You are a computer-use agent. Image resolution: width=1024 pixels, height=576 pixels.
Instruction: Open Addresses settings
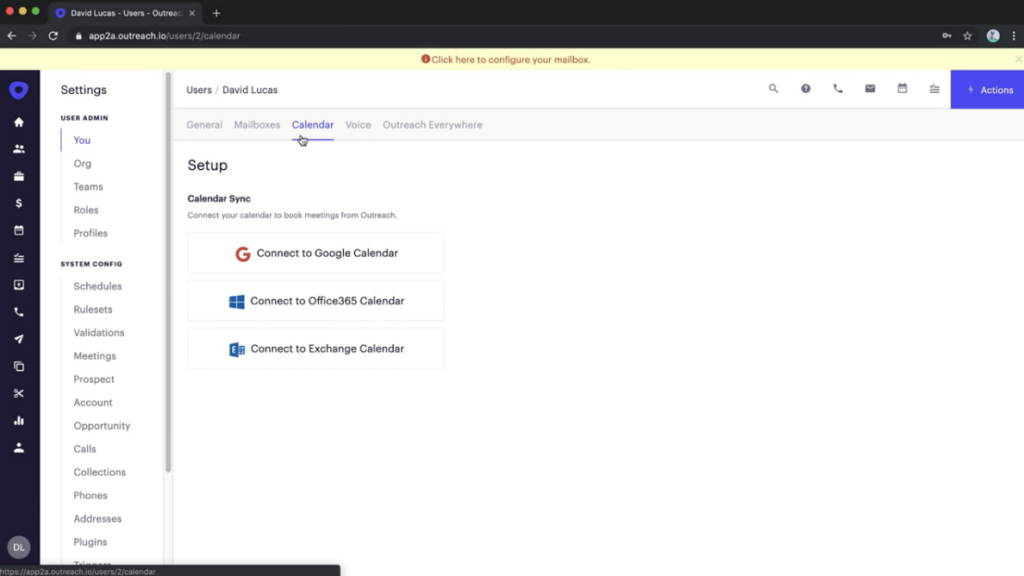(x=97, y=519)
